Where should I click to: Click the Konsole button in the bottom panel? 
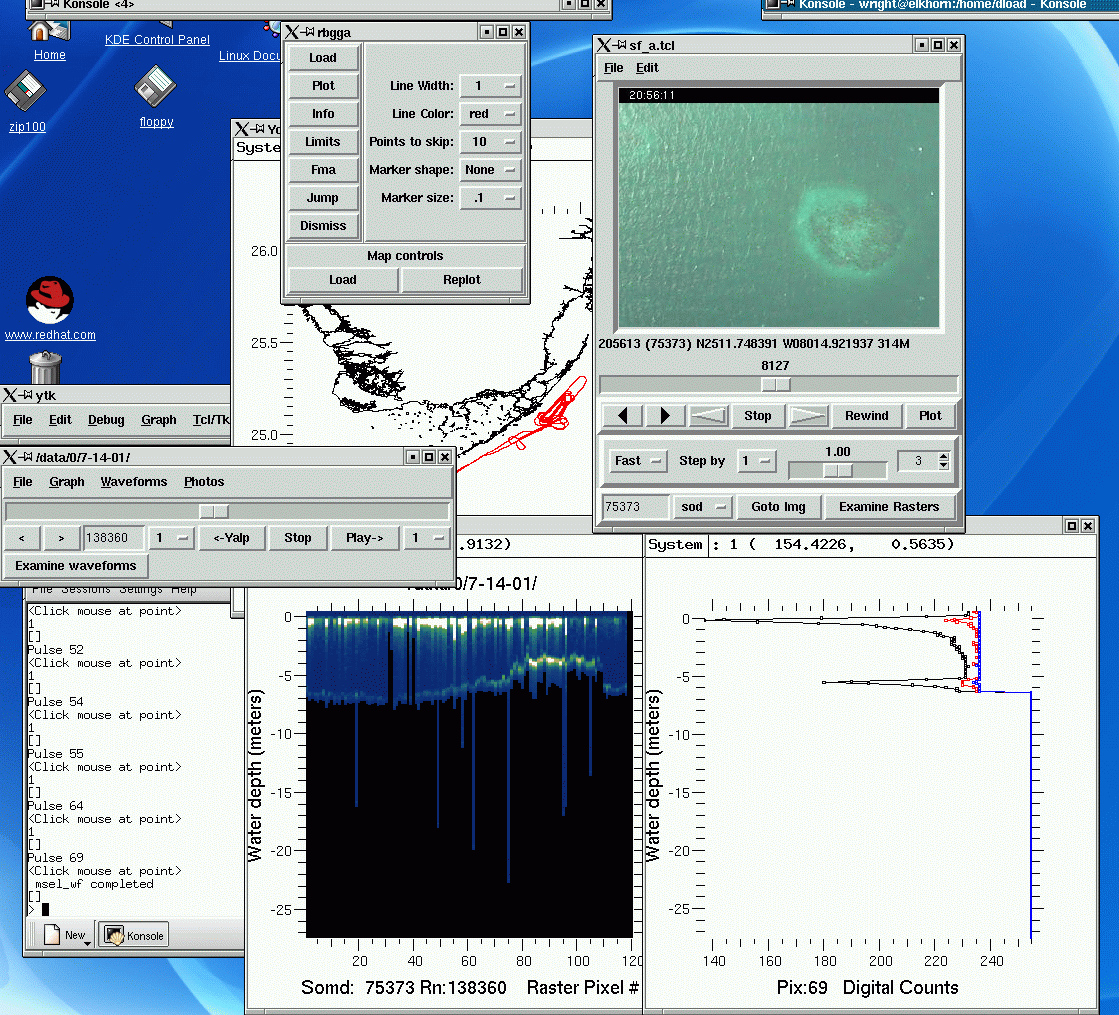point(134,935)
